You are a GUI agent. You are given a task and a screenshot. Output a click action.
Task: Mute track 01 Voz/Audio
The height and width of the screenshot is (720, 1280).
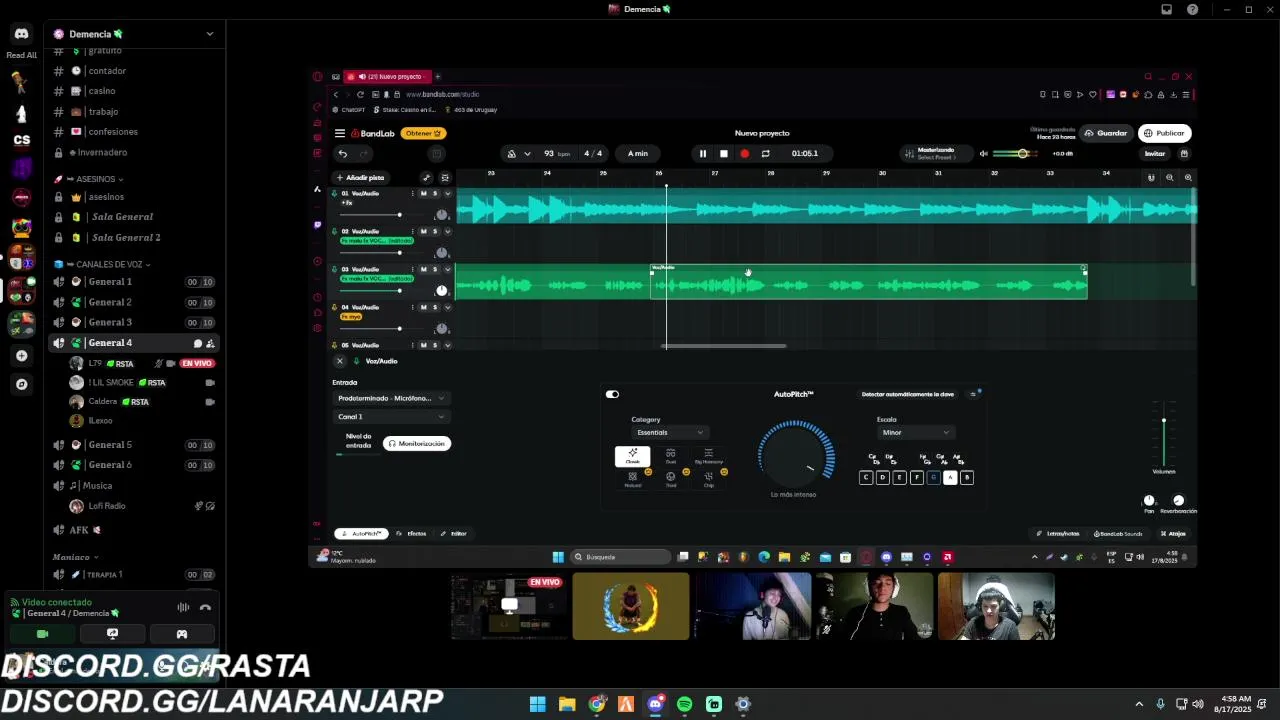coord(423,194)
